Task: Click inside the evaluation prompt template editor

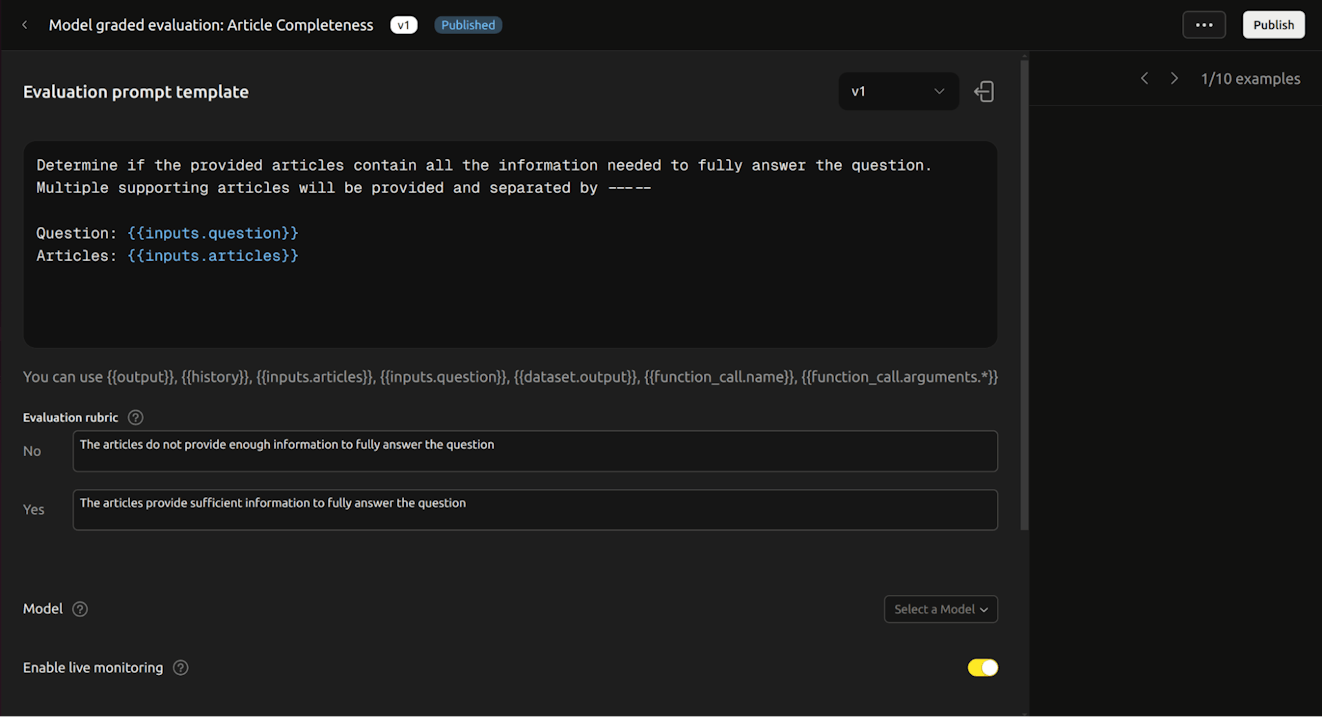Action: (510, 300)
